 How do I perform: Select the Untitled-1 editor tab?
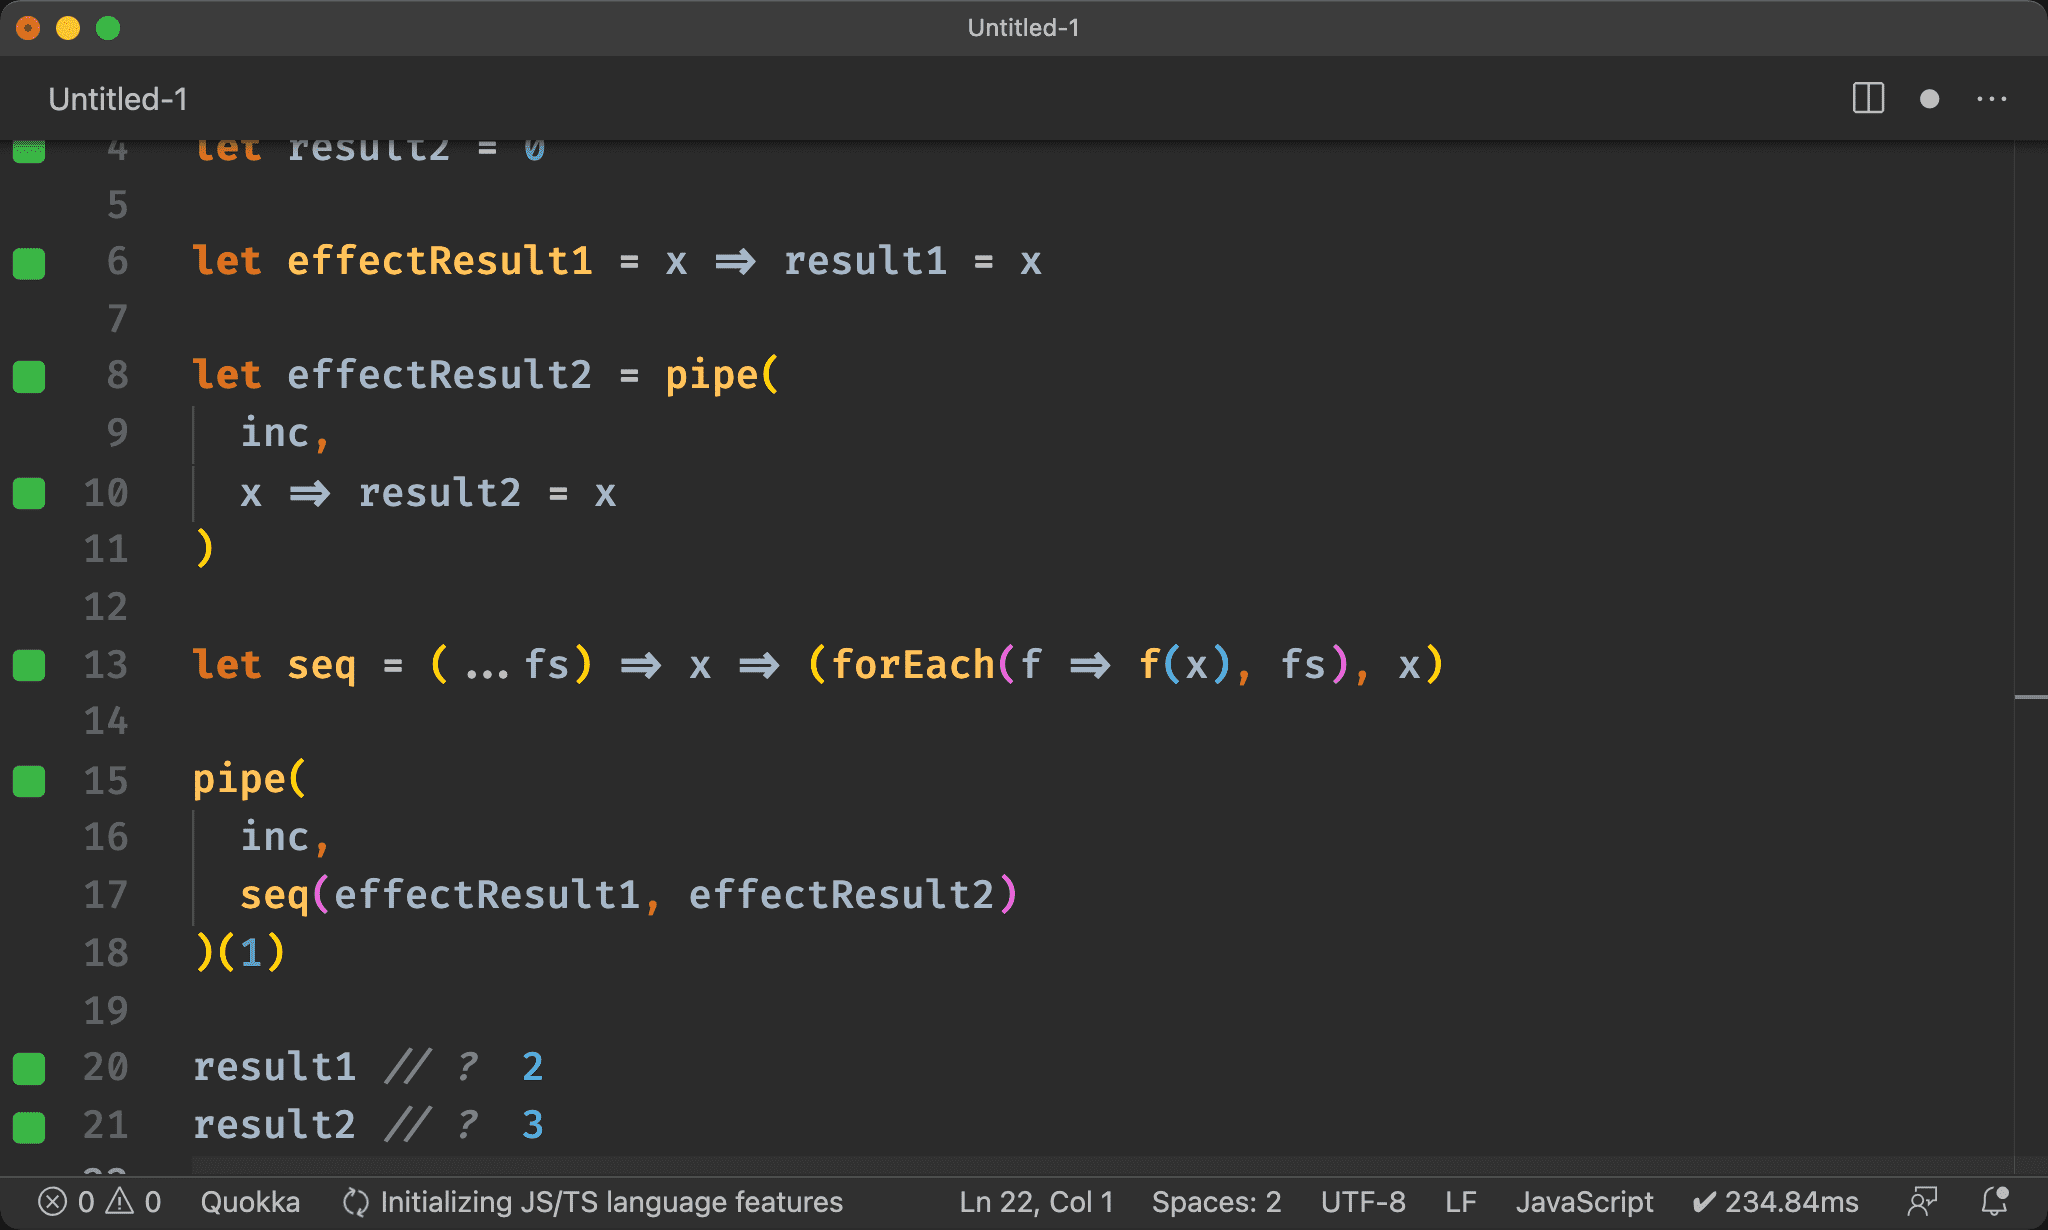pos(117,99)
